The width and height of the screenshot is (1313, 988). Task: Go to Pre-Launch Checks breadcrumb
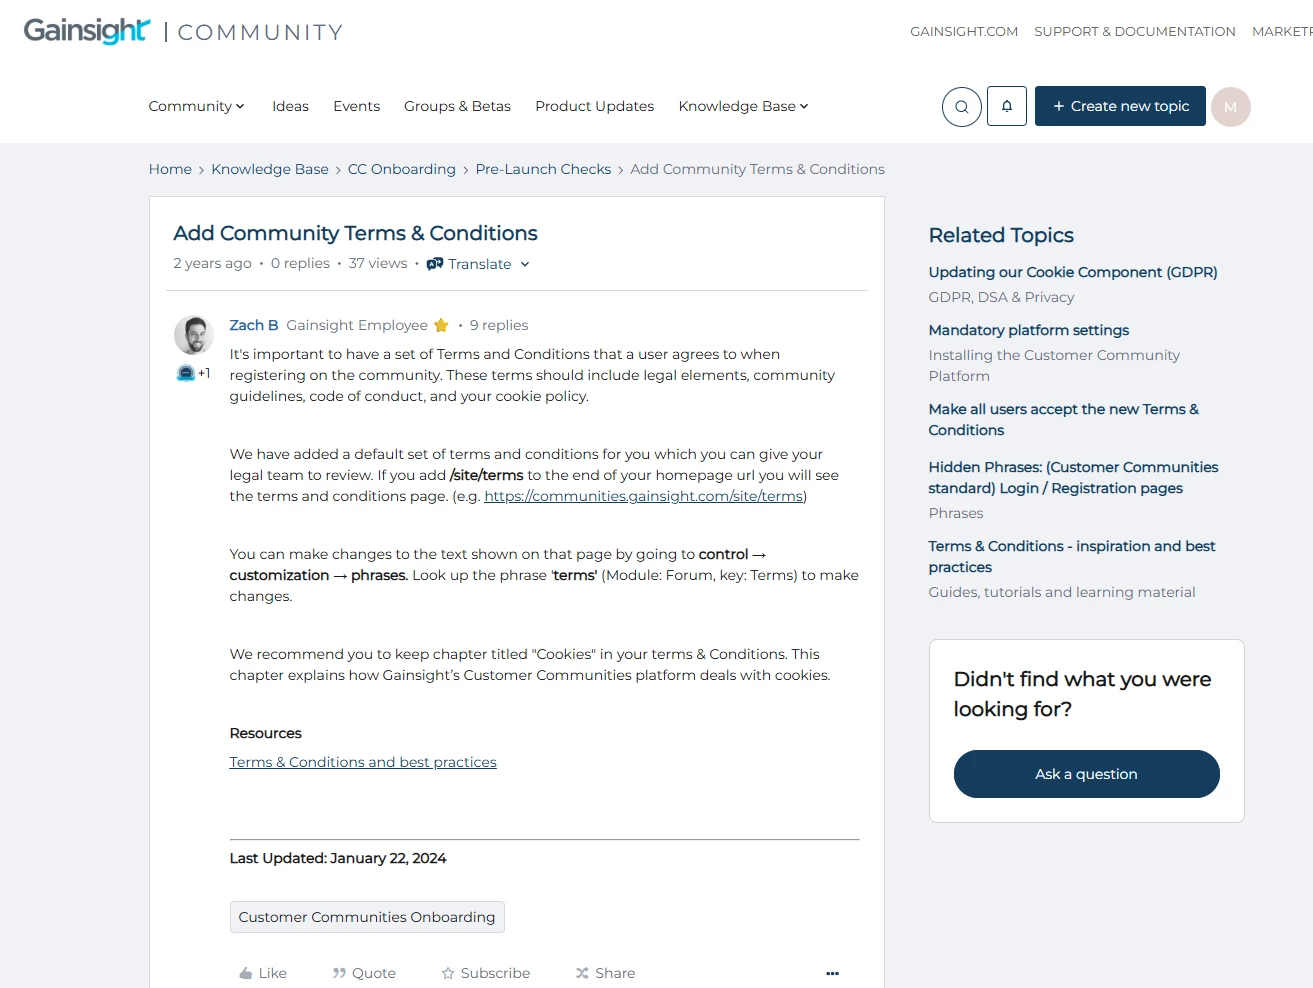click(x=543, y=169)
